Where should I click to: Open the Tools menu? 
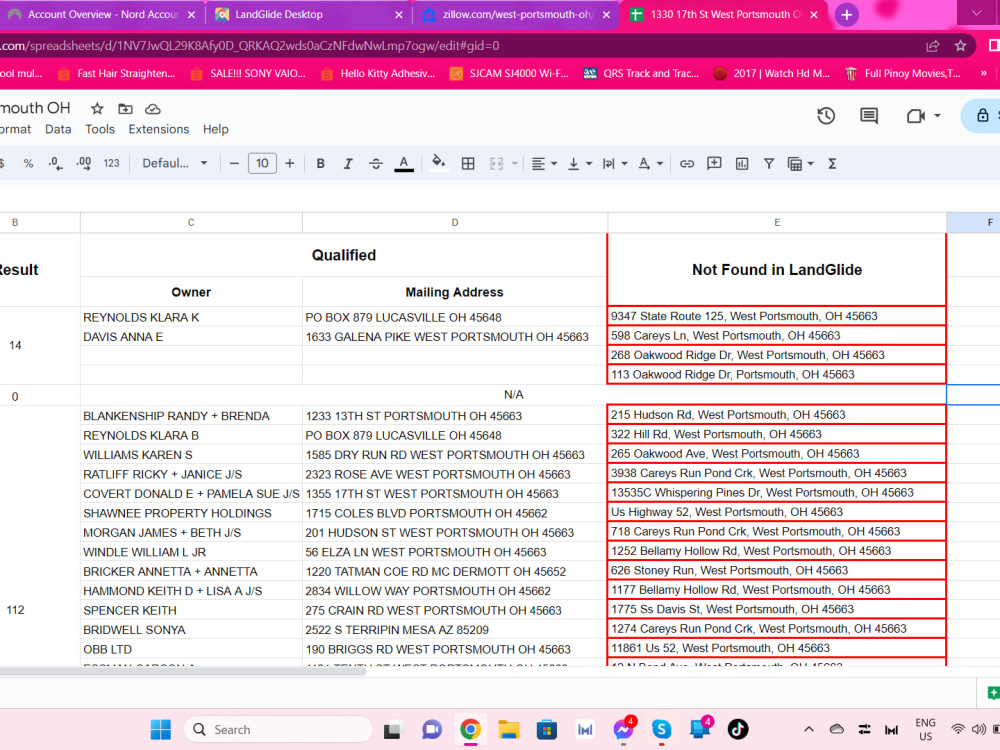click(x=100, y=129)
